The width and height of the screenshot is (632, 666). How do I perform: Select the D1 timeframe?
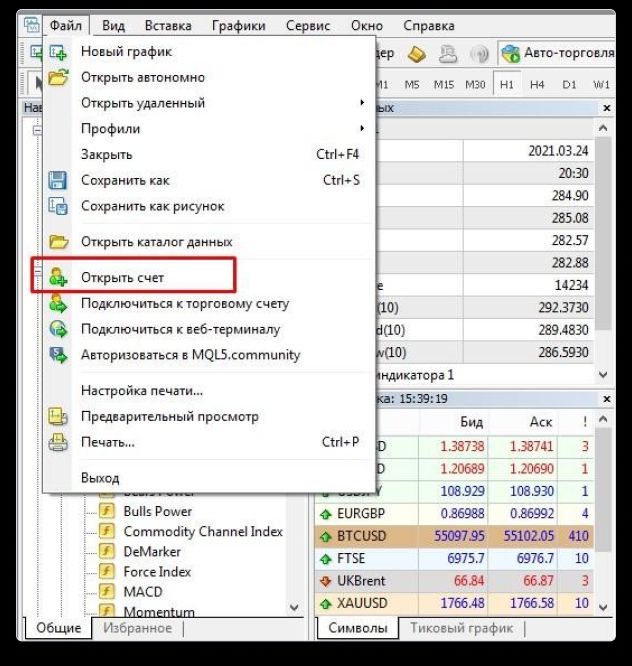569,85
